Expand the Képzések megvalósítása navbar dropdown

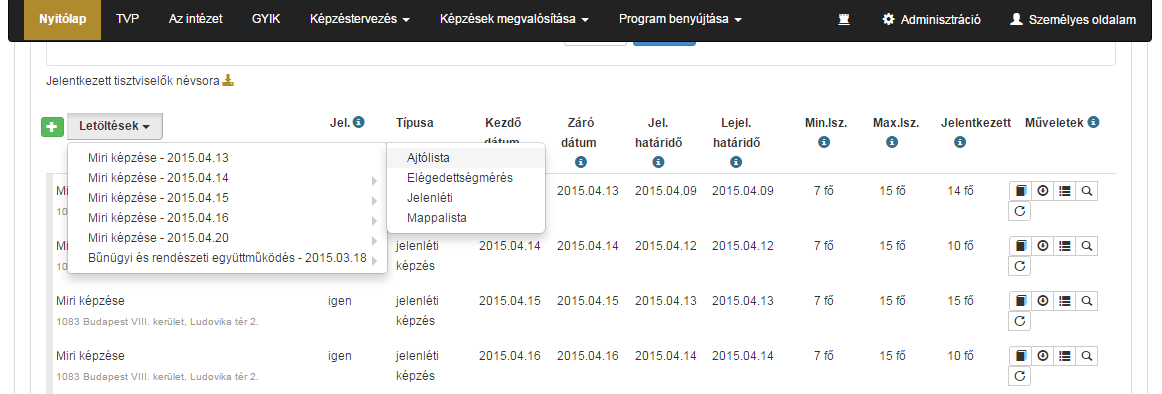pyautogui.click(x=514, y=20)
